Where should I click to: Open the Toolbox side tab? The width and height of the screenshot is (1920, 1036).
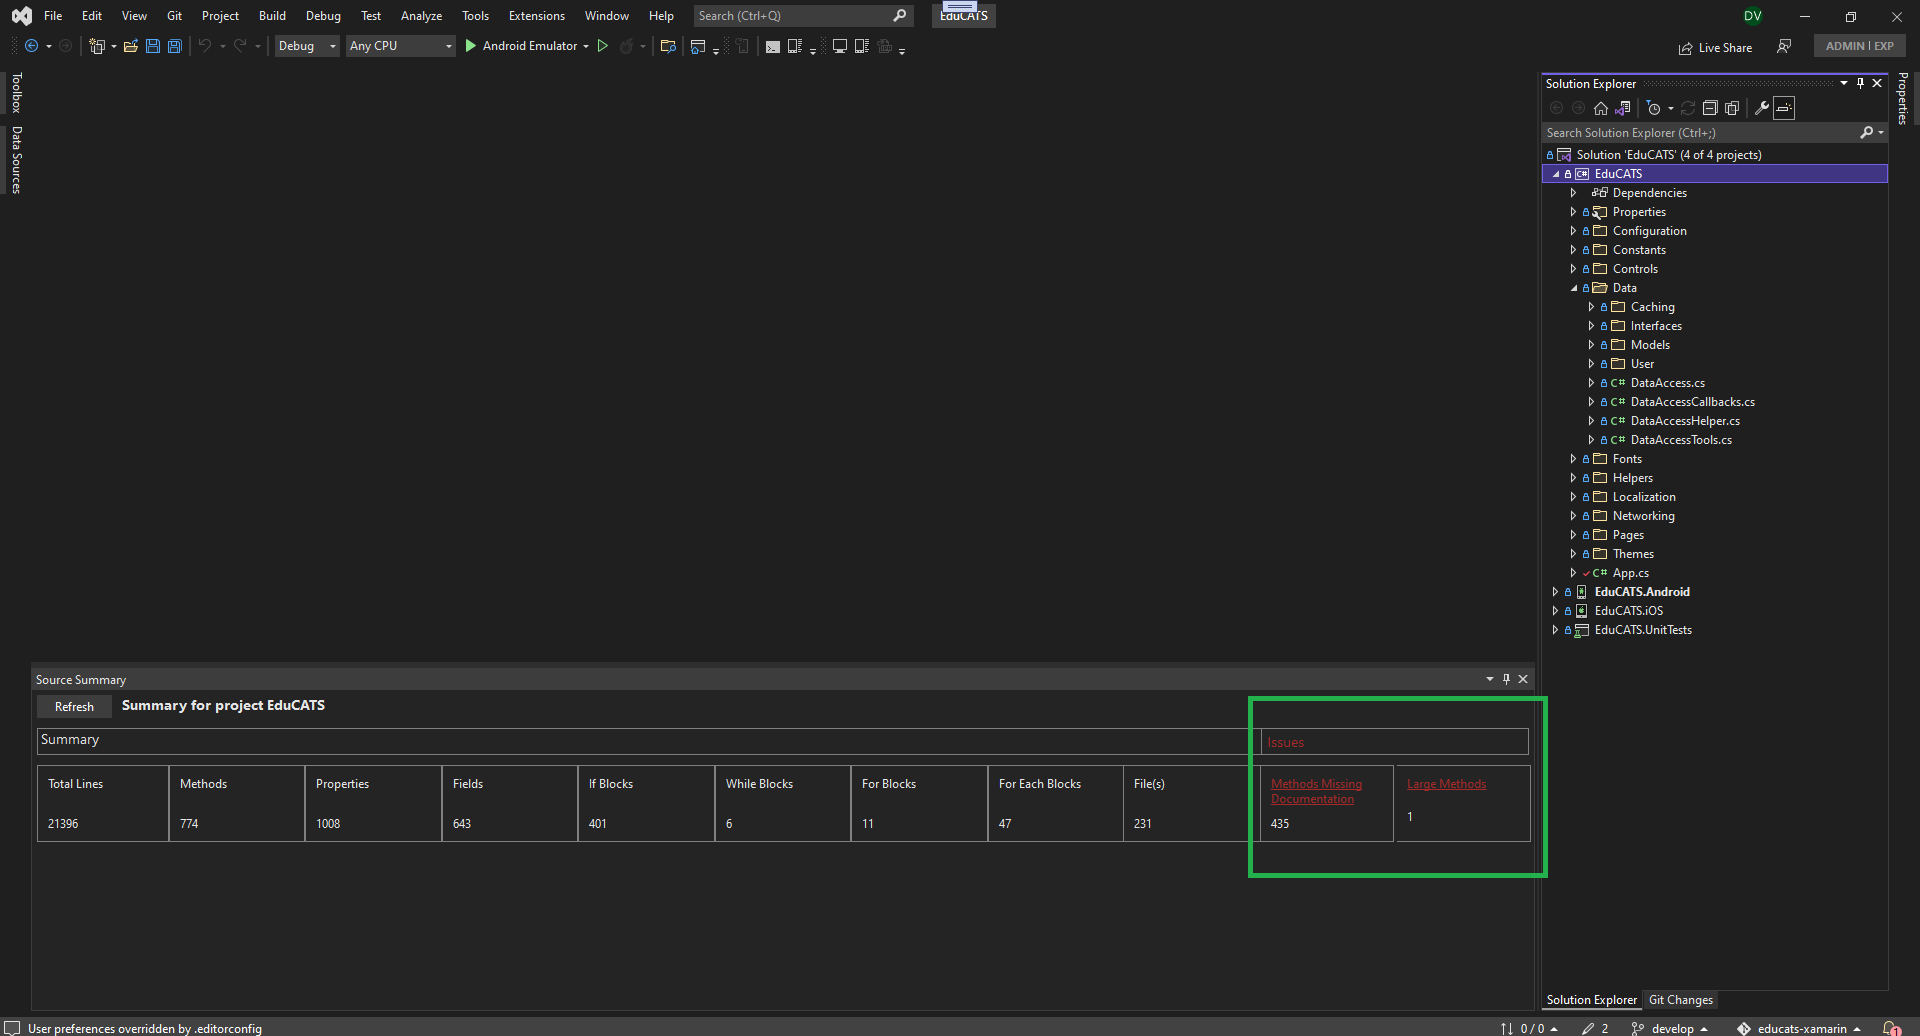(16, 93)
